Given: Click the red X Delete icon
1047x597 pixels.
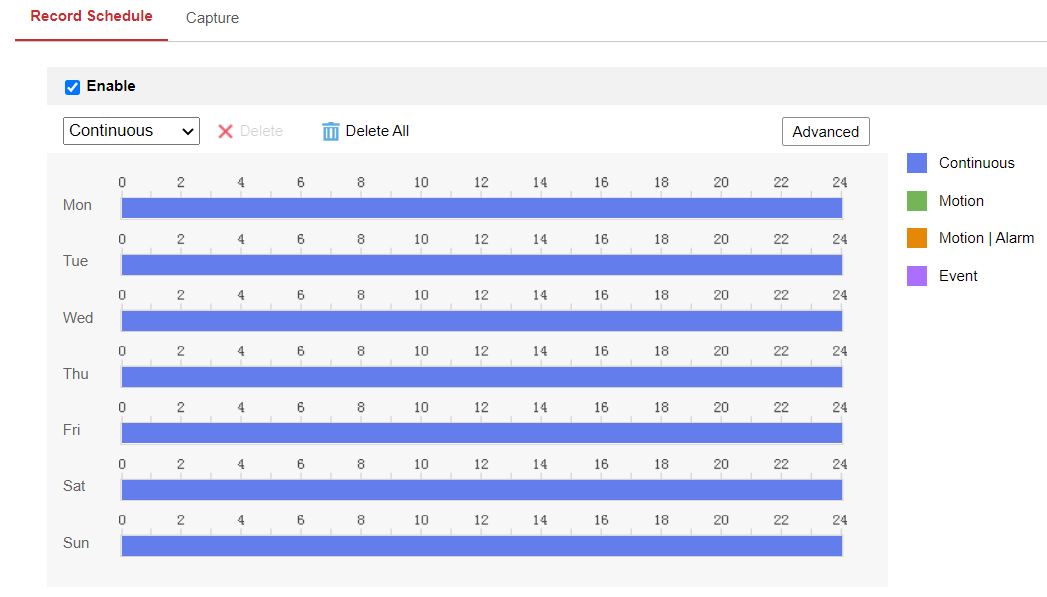Looking at the screenshot, I should (x=226, y=131).
